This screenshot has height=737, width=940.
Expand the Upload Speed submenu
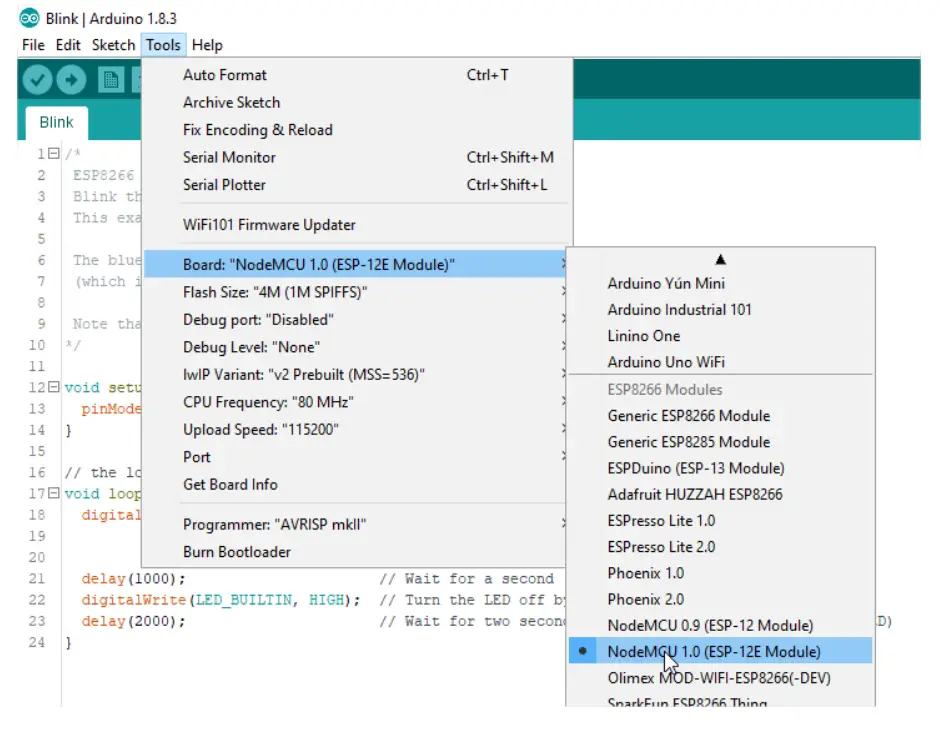click(355, 430)
